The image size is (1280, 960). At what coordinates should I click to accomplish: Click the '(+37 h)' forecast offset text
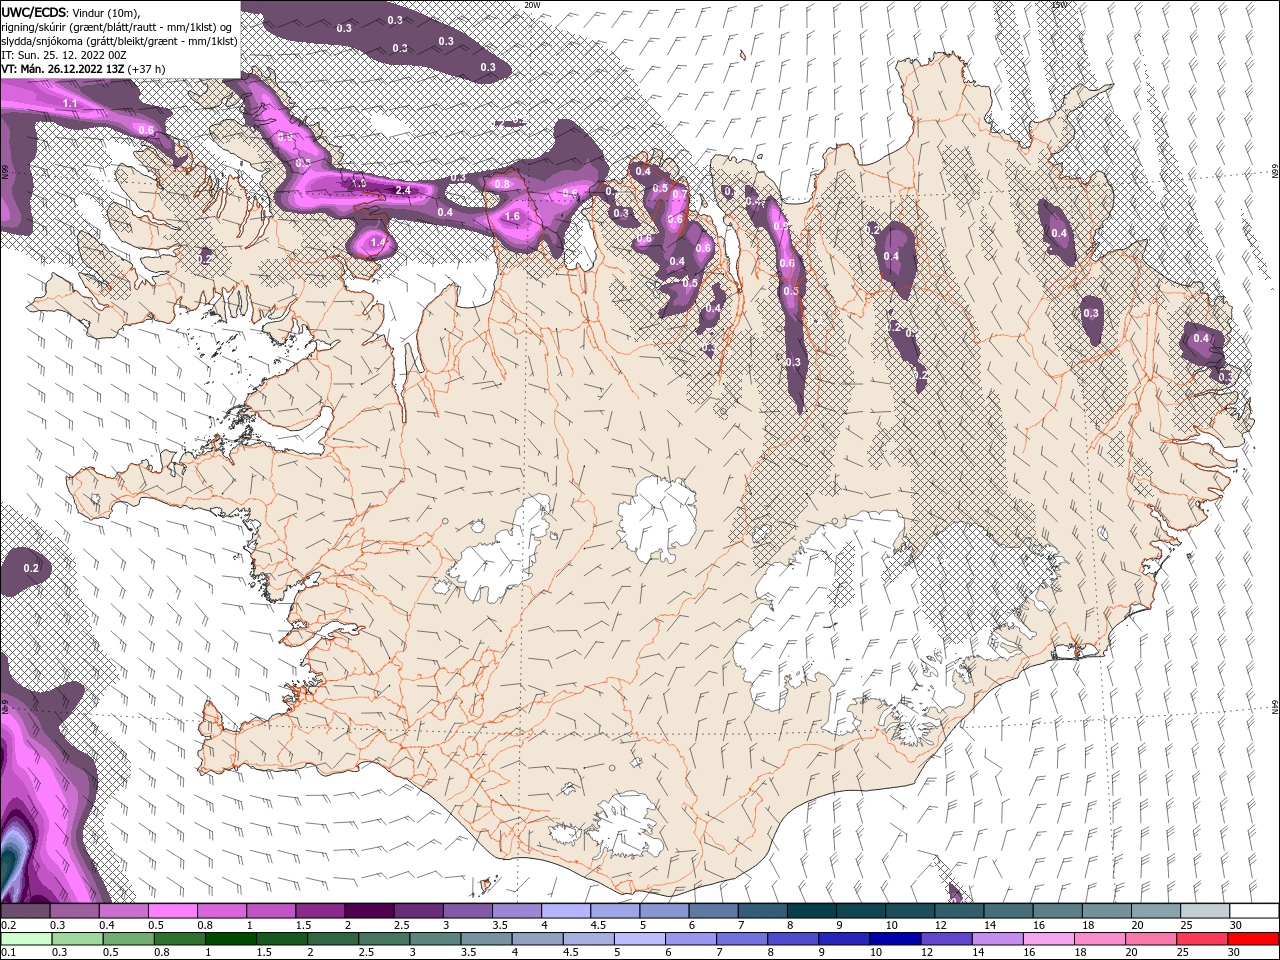[146, 69]
